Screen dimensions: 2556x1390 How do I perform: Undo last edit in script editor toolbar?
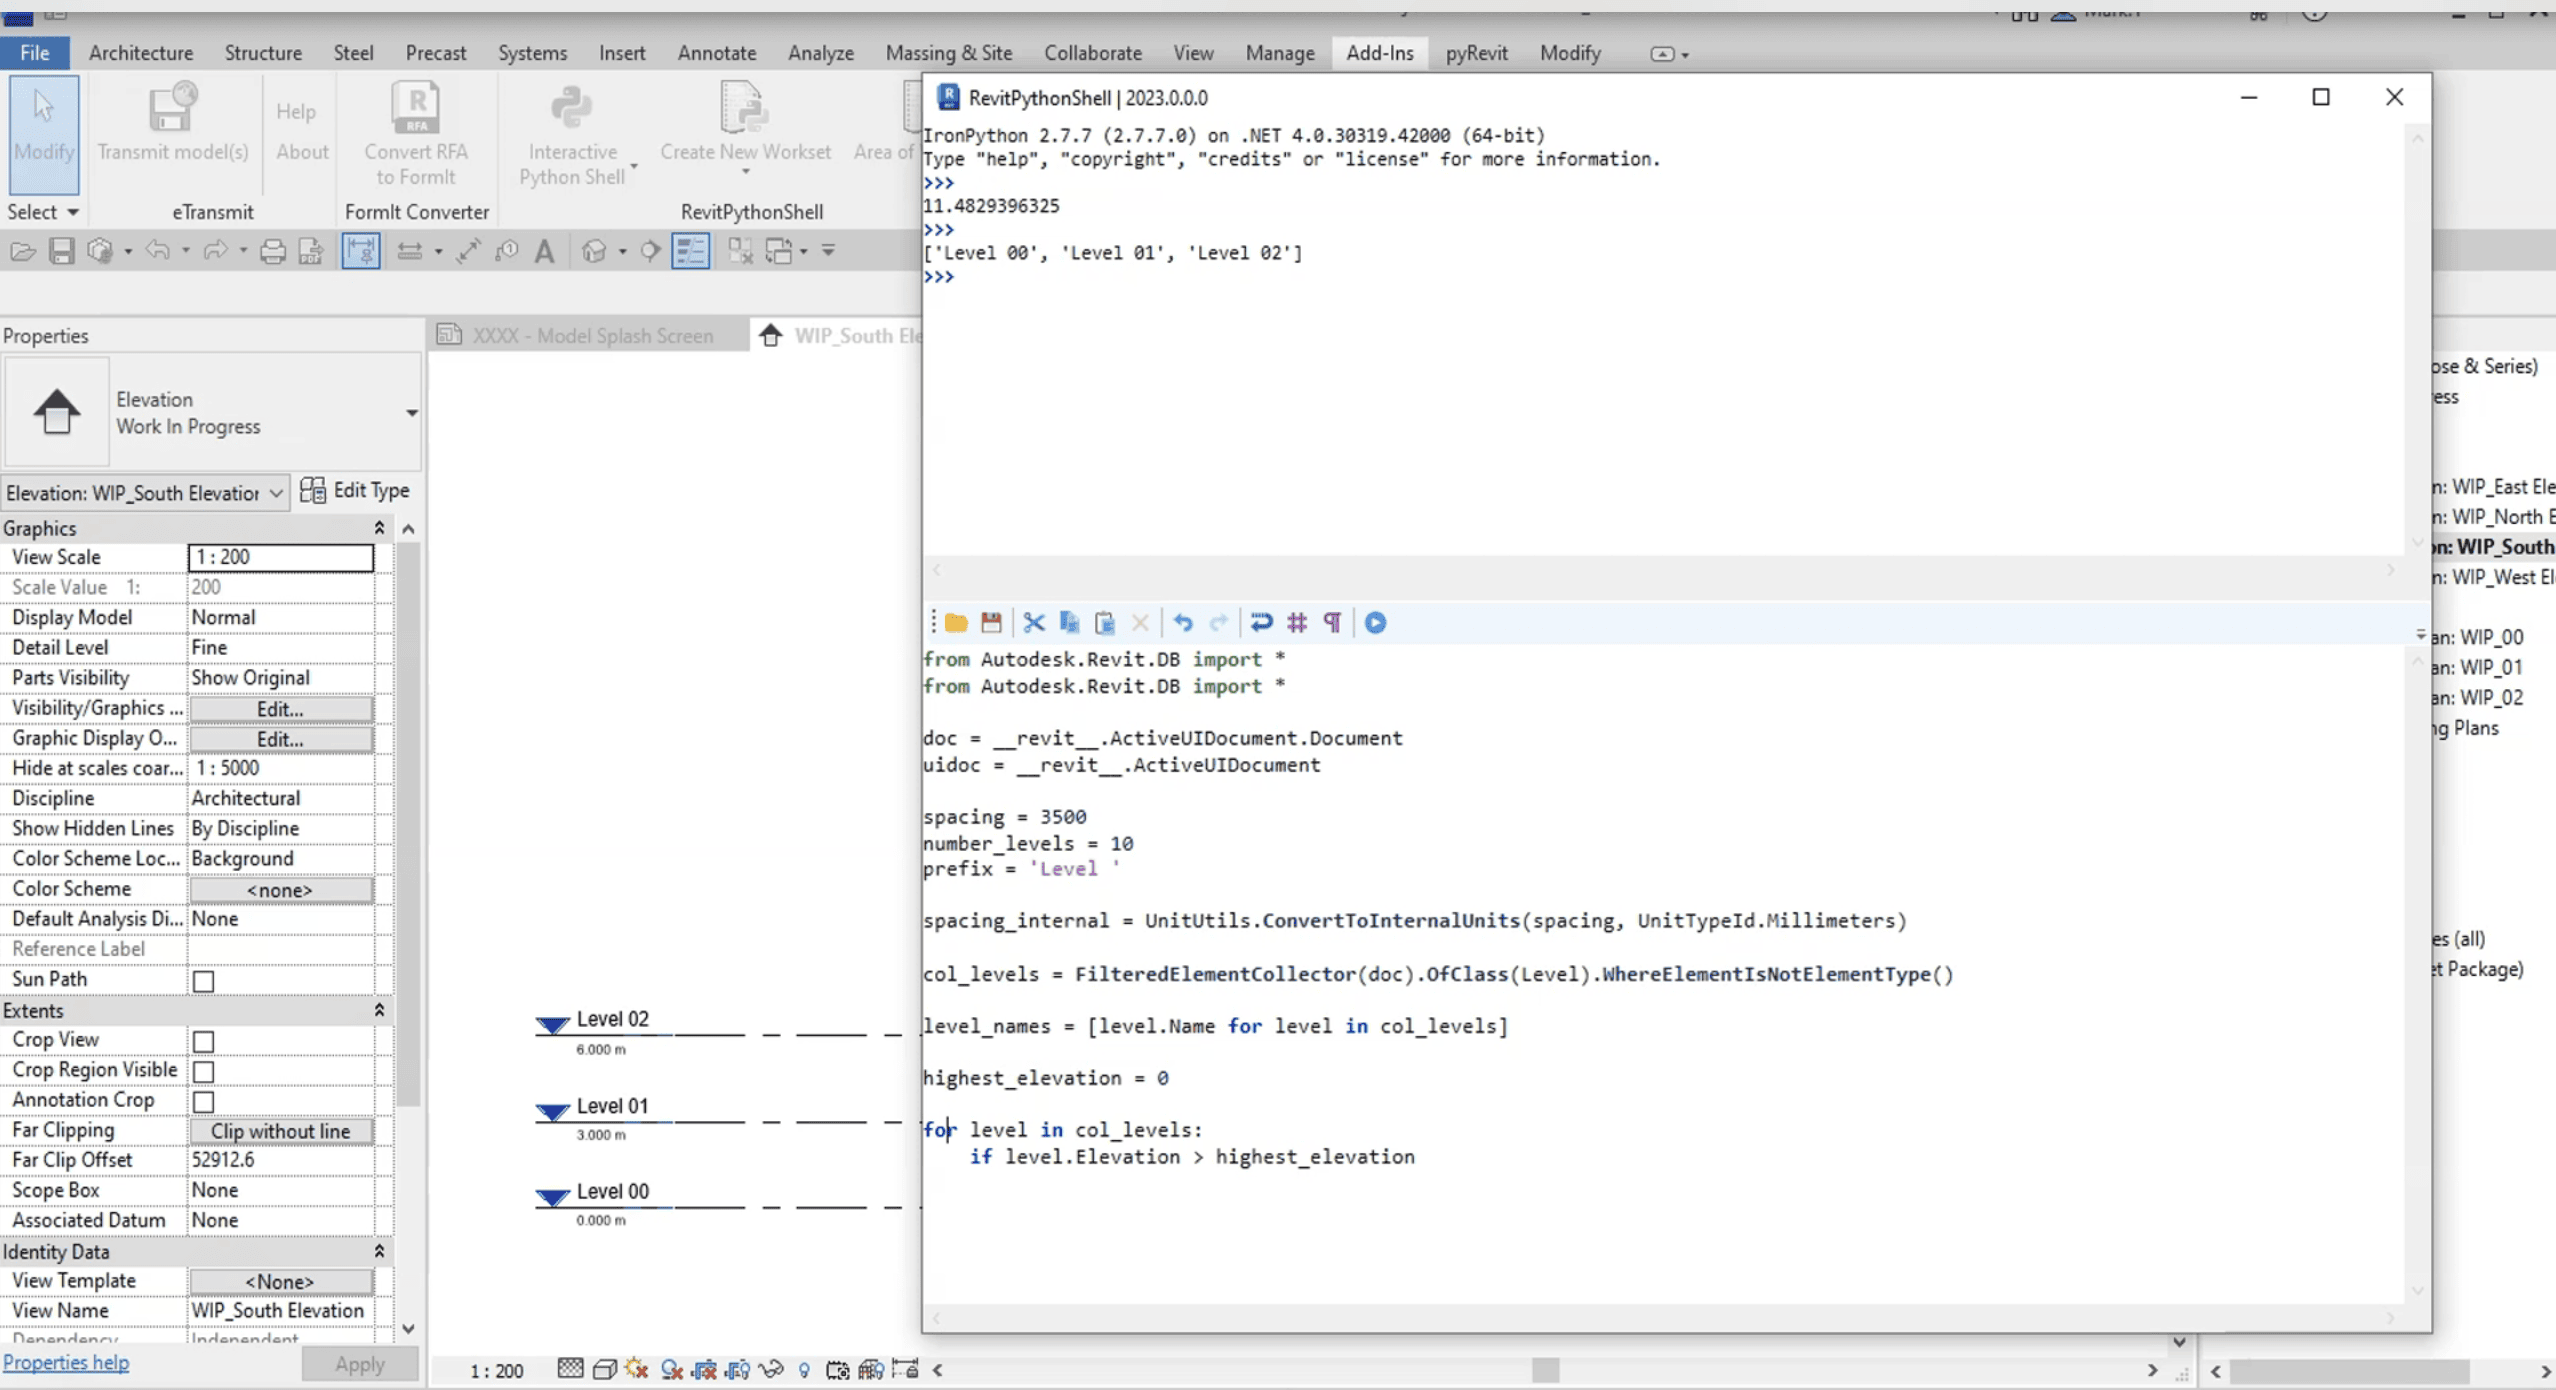pyautogui.click(x=1183, y=622)
